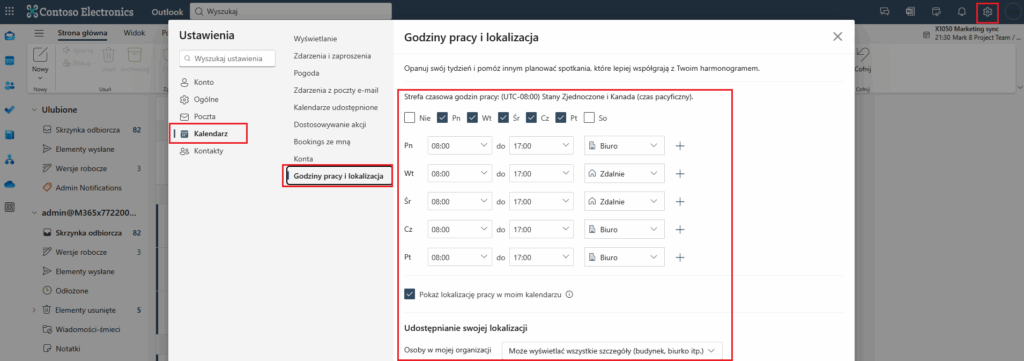Add another time slot for Śr with plus
Viewport: 1024px width, 361px height.
[680, 202]
